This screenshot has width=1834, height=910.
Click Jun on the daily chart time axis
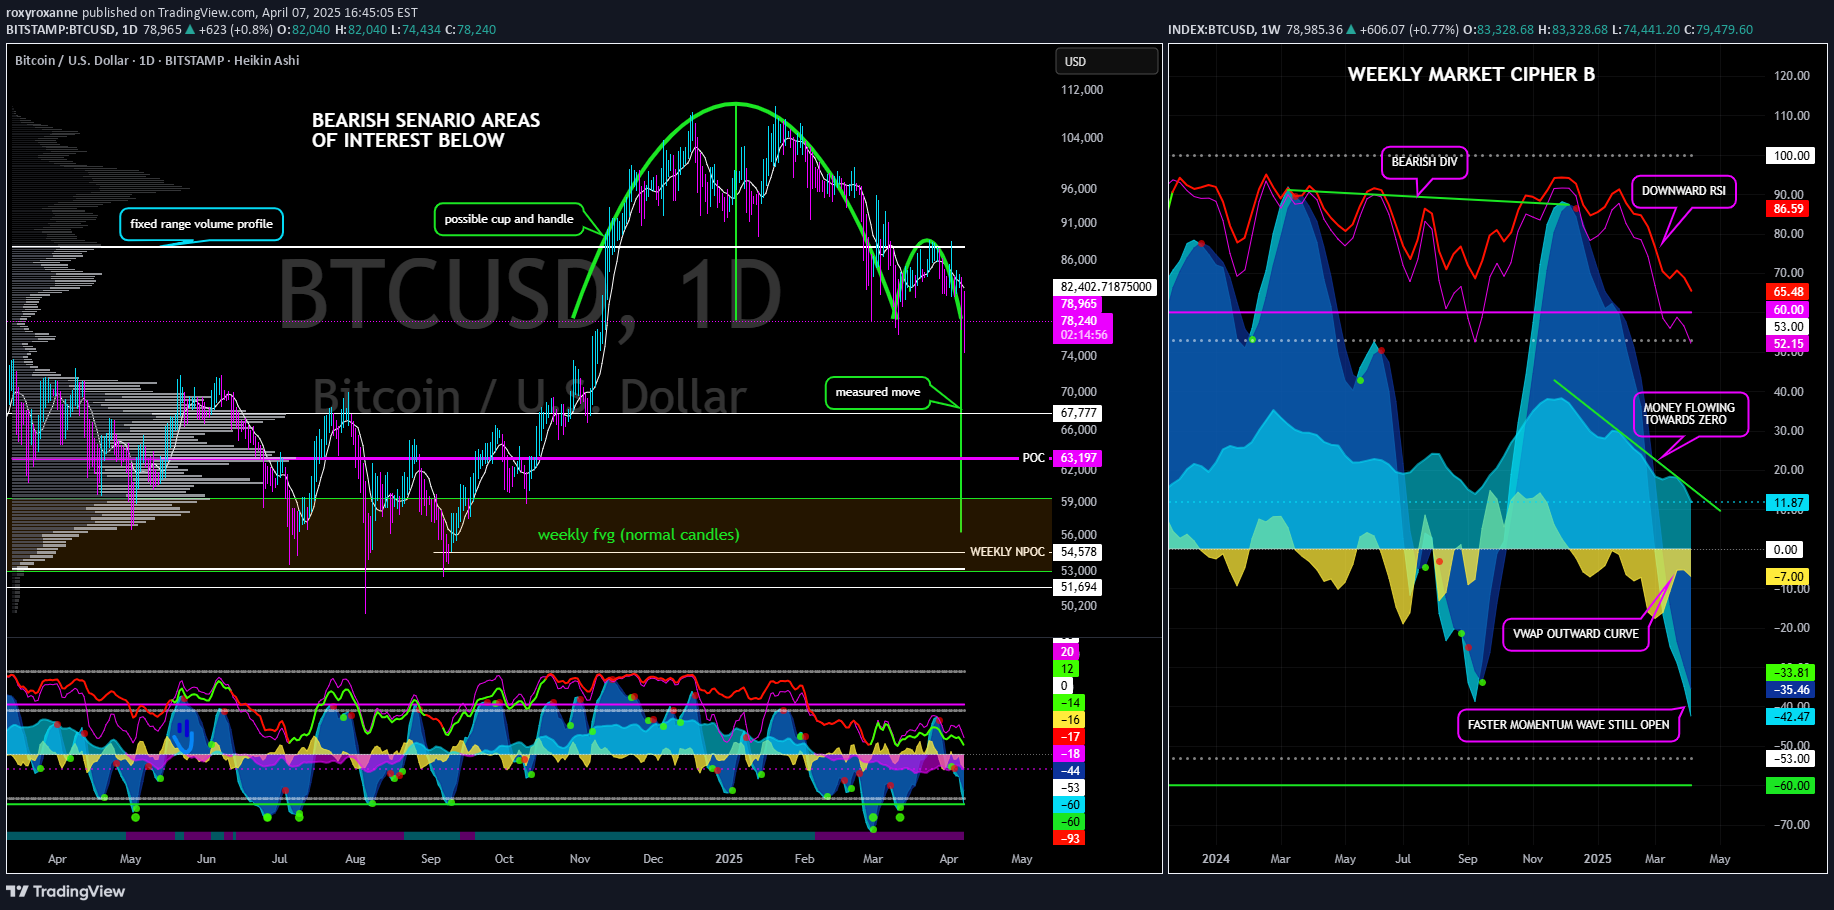206,859
